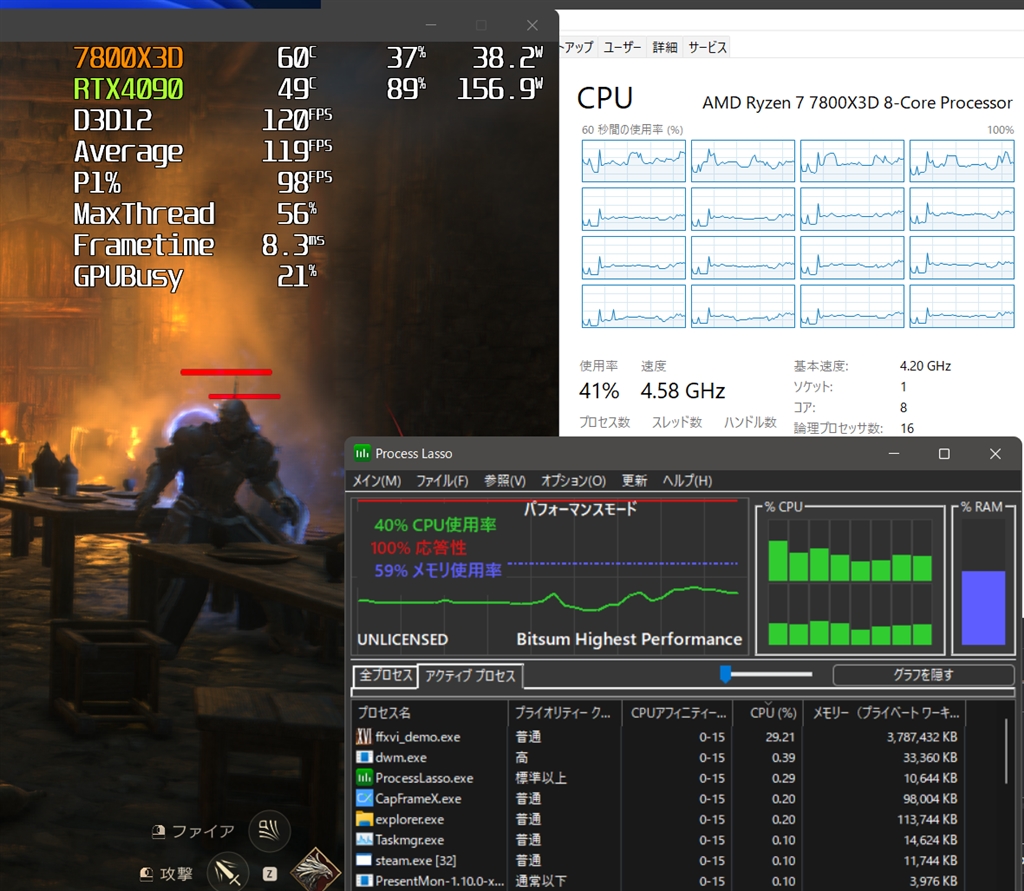Screen dimensions: 1024x891
Task: Select the steam.exe process icon
Action: (x=364, y=860)
